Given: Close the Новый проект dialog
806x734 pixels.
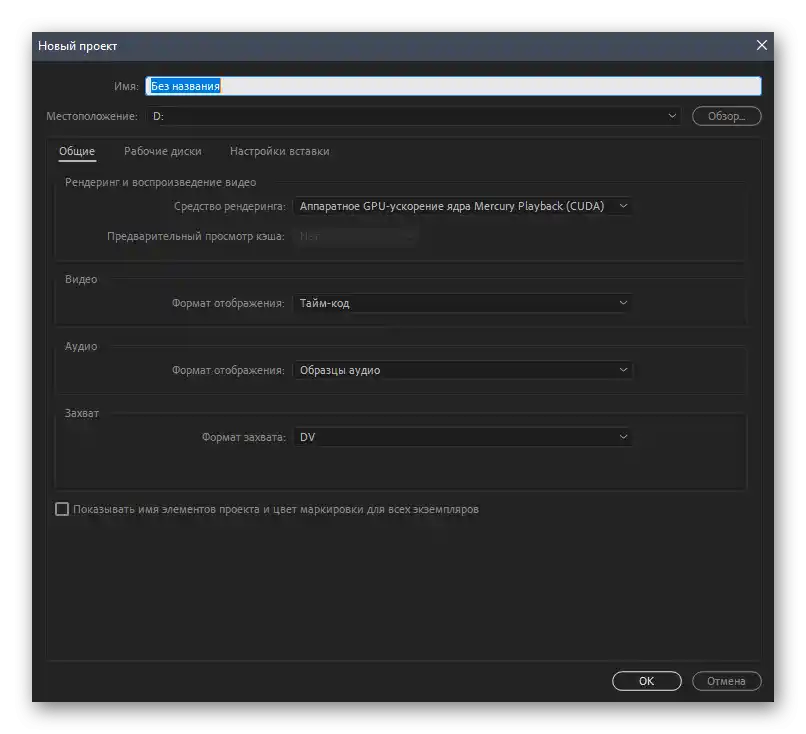Looking at the screenshot, I should click(x=762, y=45).
